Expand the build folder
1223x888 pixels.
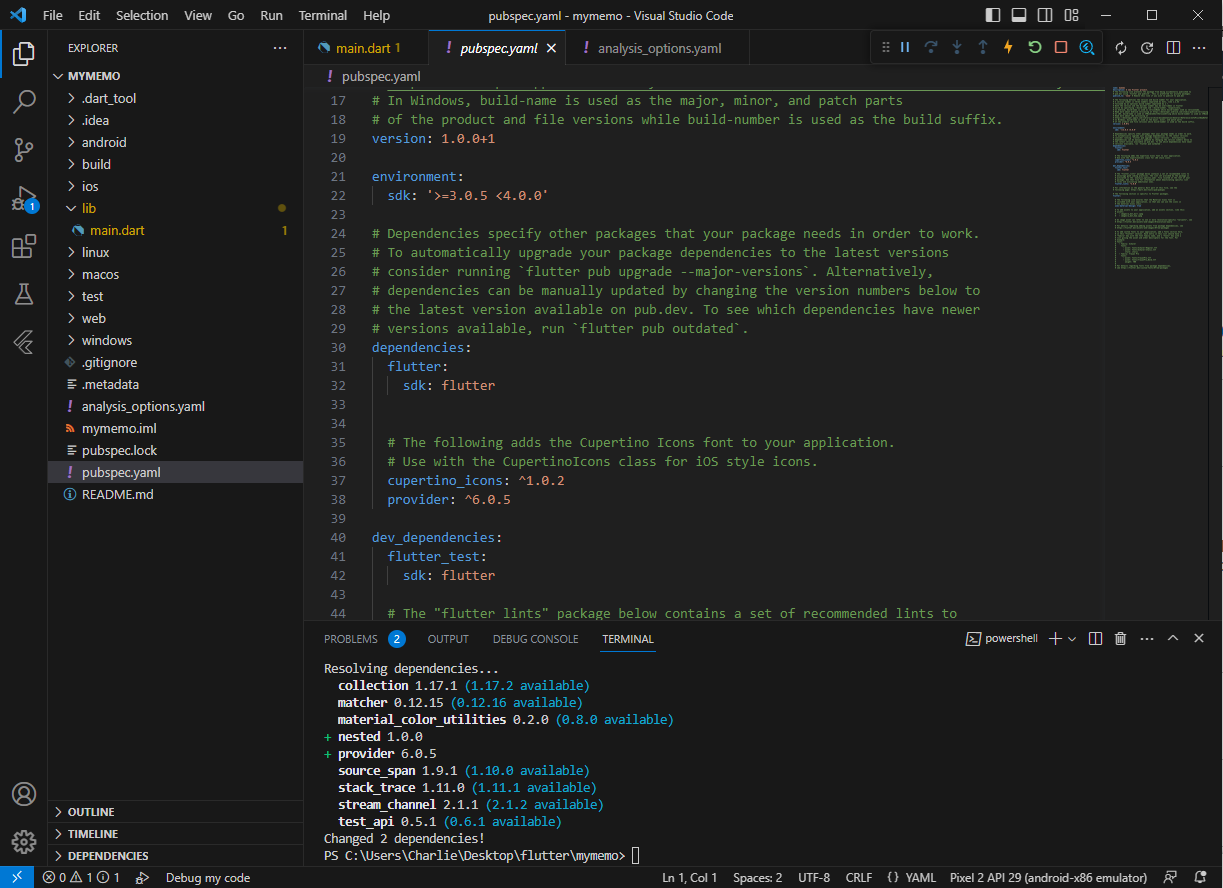tap(175, 164)
